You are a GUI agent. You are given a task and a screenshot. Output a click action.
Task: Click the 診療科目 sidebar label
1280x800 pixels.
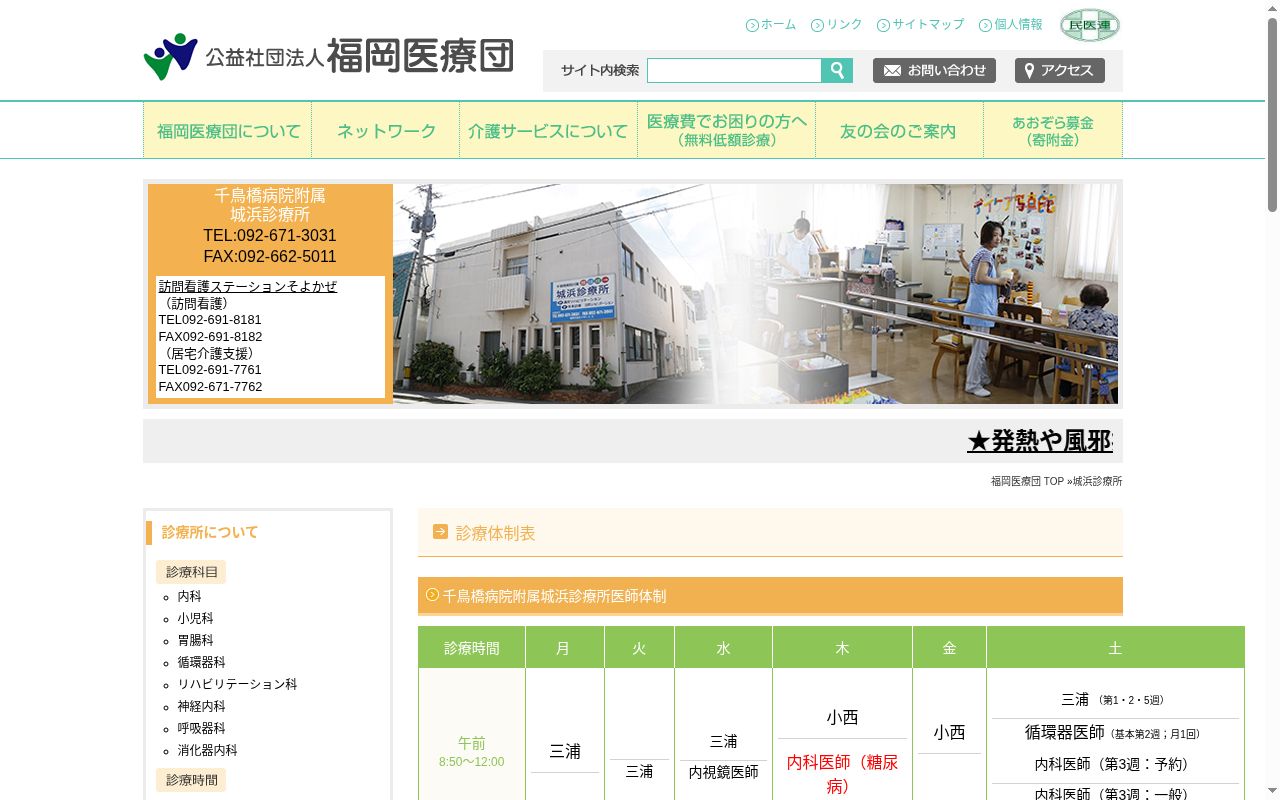point(191,572)
